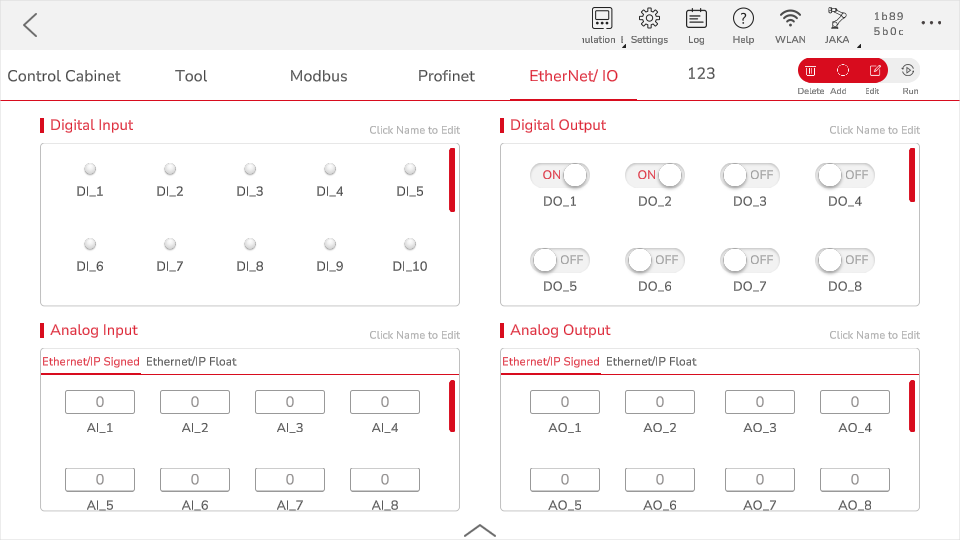960x540 pixels.
Task: Switch on the DO_6 toggle
Action: pos(655,260)
